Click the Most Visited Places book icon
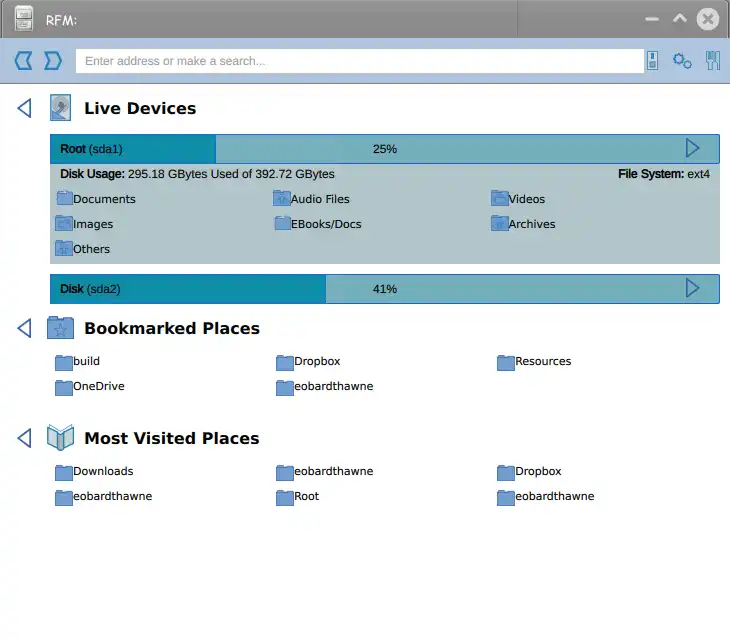Viewport: 730px width, 638px height. tap(61, 438)
